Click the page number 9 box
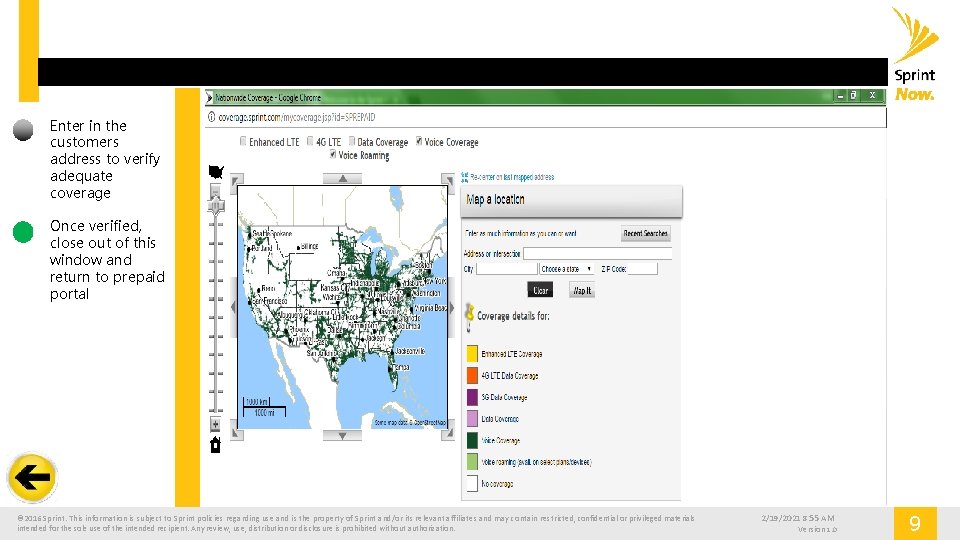The height and width of the screenshot is (540, 960). point(915,523)
